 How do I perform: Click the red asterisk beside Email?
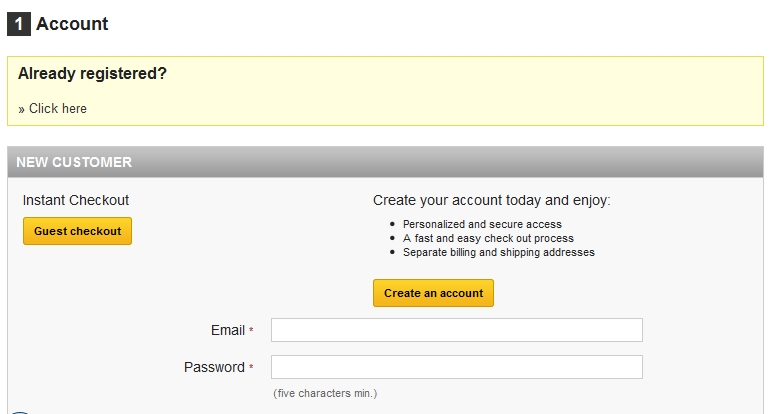click(251, 331)
